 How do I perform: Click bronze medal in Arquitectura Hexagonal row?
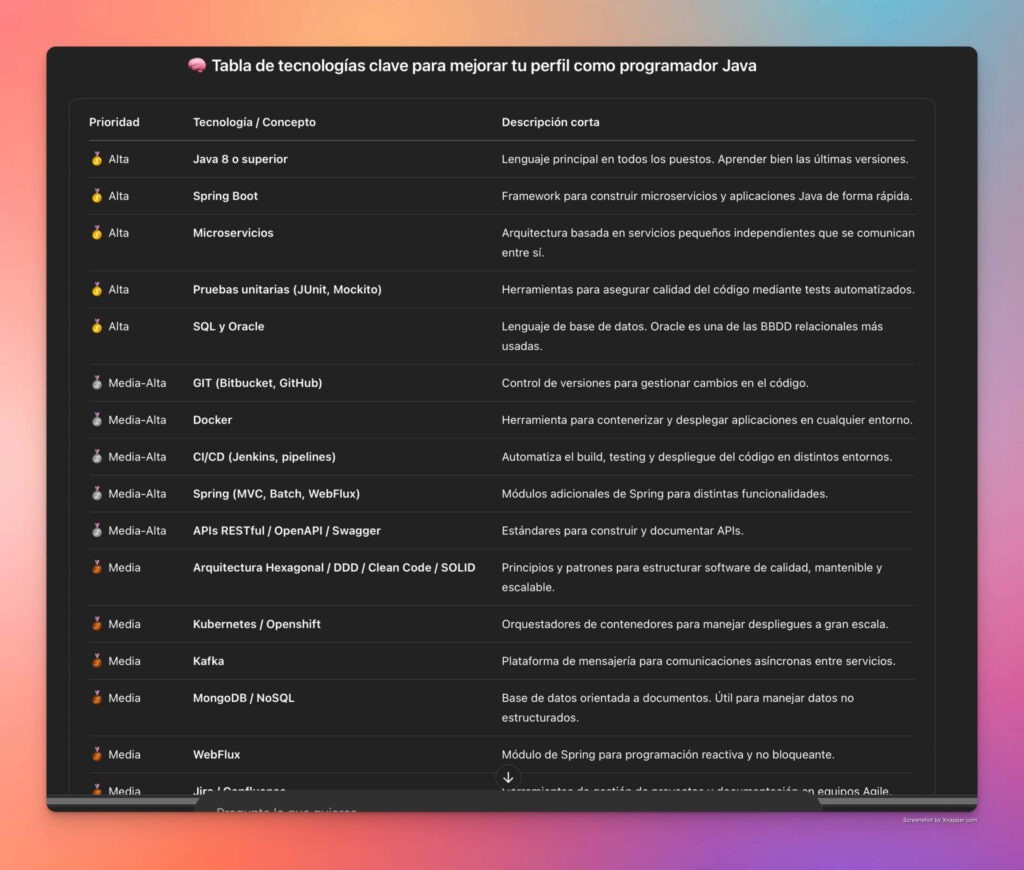[x=97, y=567]
